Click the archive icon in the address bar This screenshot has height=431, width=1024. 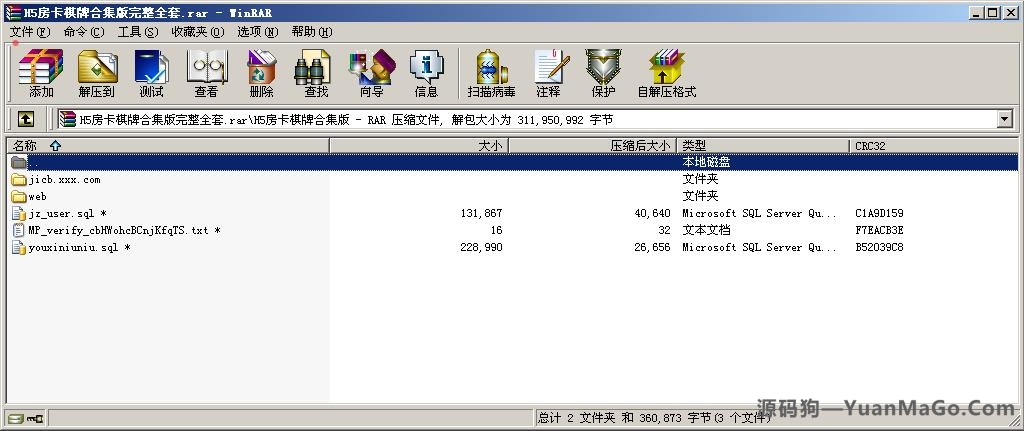click(x=67, y=119)
